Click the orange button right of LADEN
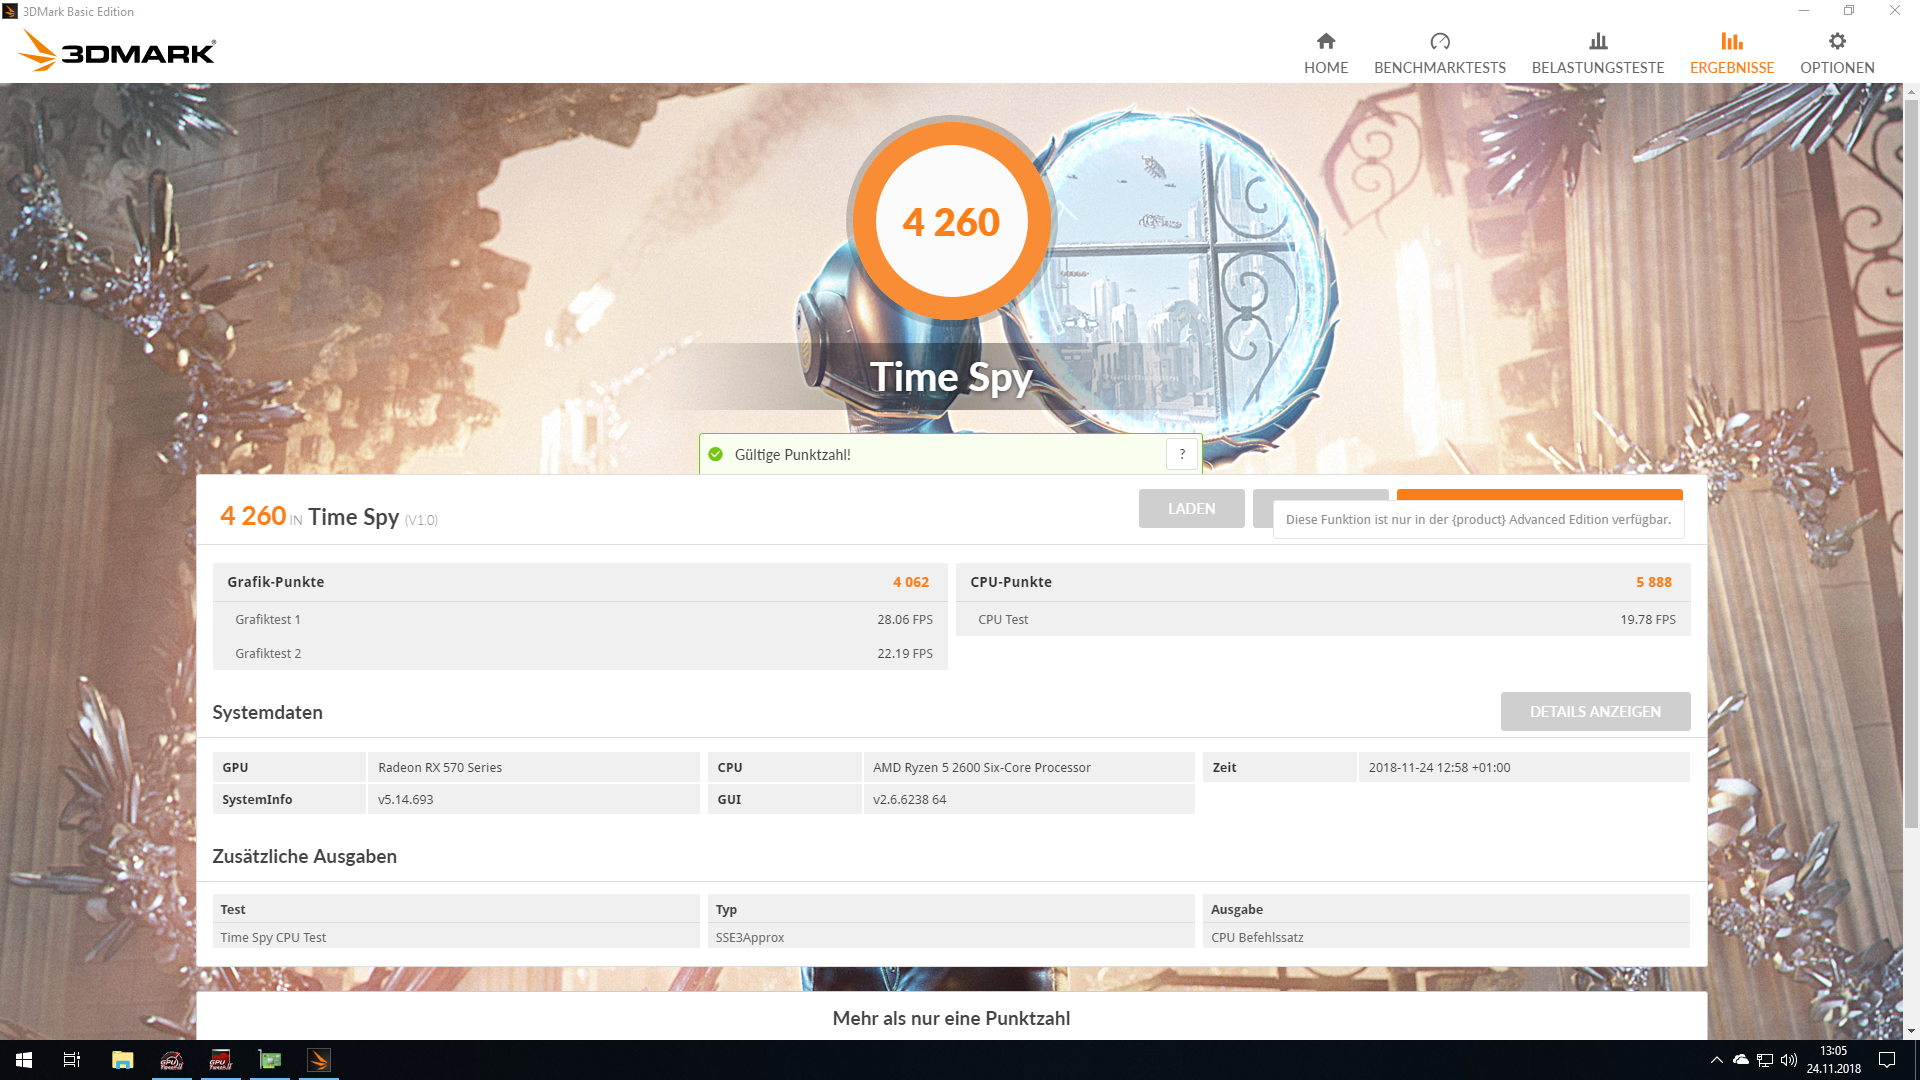This screenshot has height=1080, width=1920. click(1538, 494)
